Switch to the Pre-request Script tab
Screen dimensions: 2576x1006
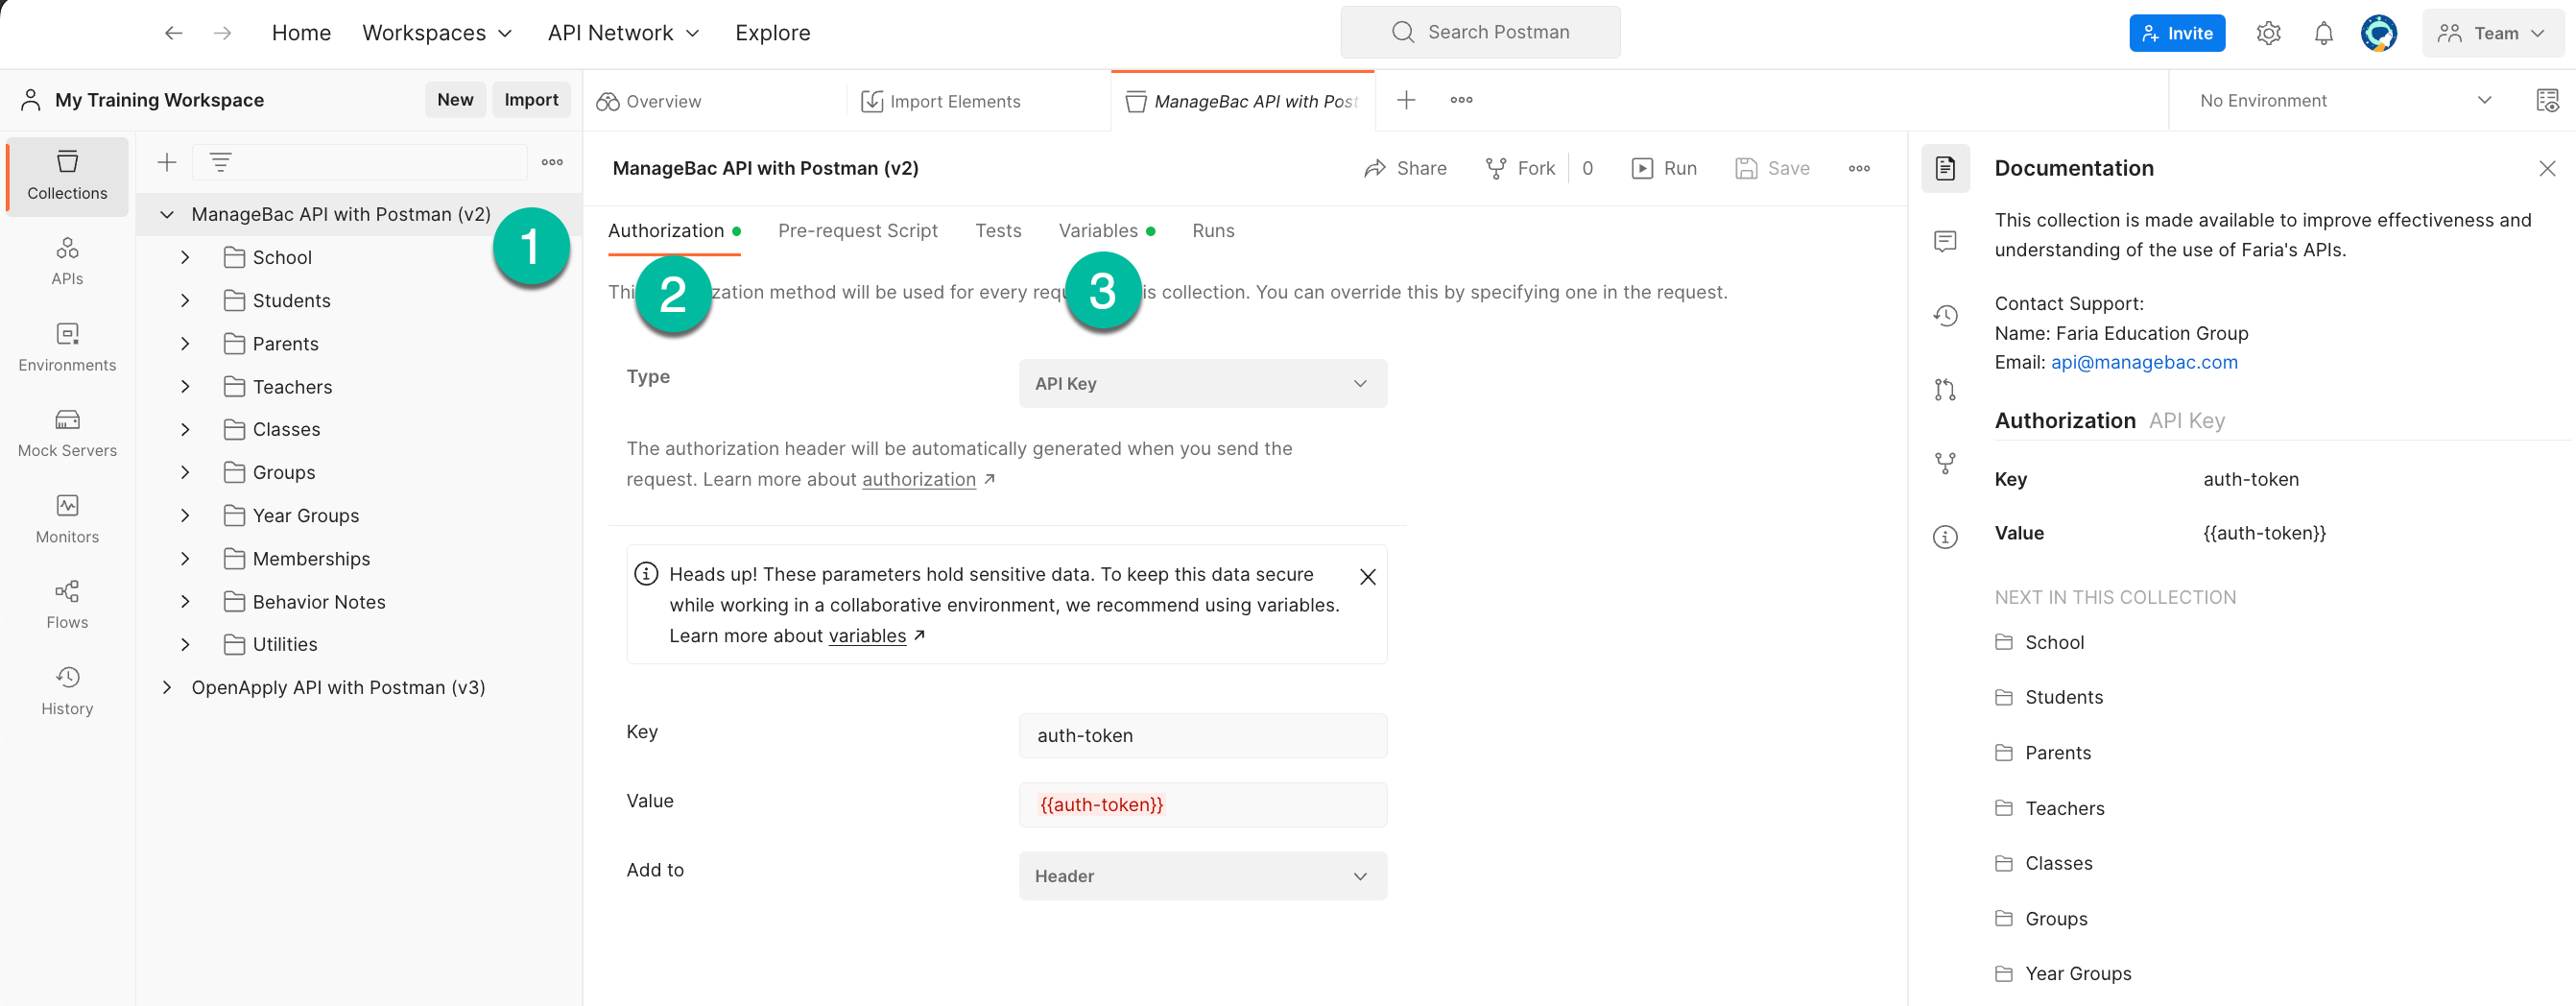pyautogui.click(x=857, y=231)
